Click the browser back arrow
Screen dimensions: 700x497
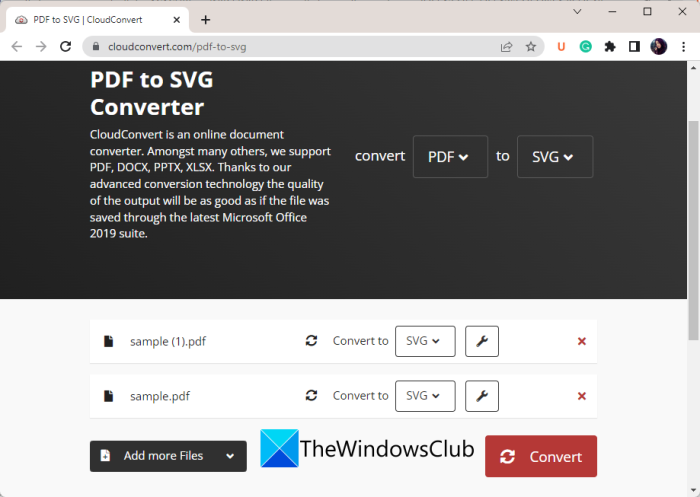click(x=17, y=46)
